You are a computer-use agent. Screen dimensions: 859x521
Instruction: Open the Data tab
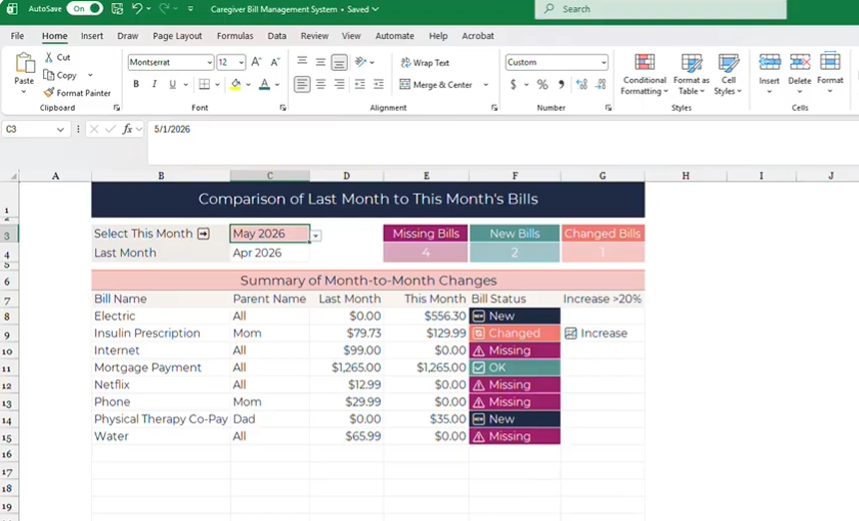[x=277, y=36]
